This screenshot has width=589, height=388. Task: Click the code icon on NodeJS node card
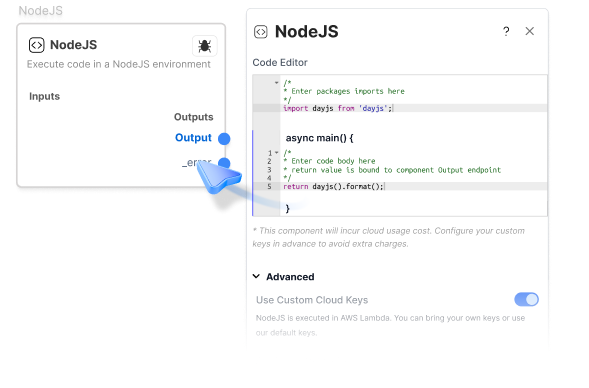coord(36,45)
